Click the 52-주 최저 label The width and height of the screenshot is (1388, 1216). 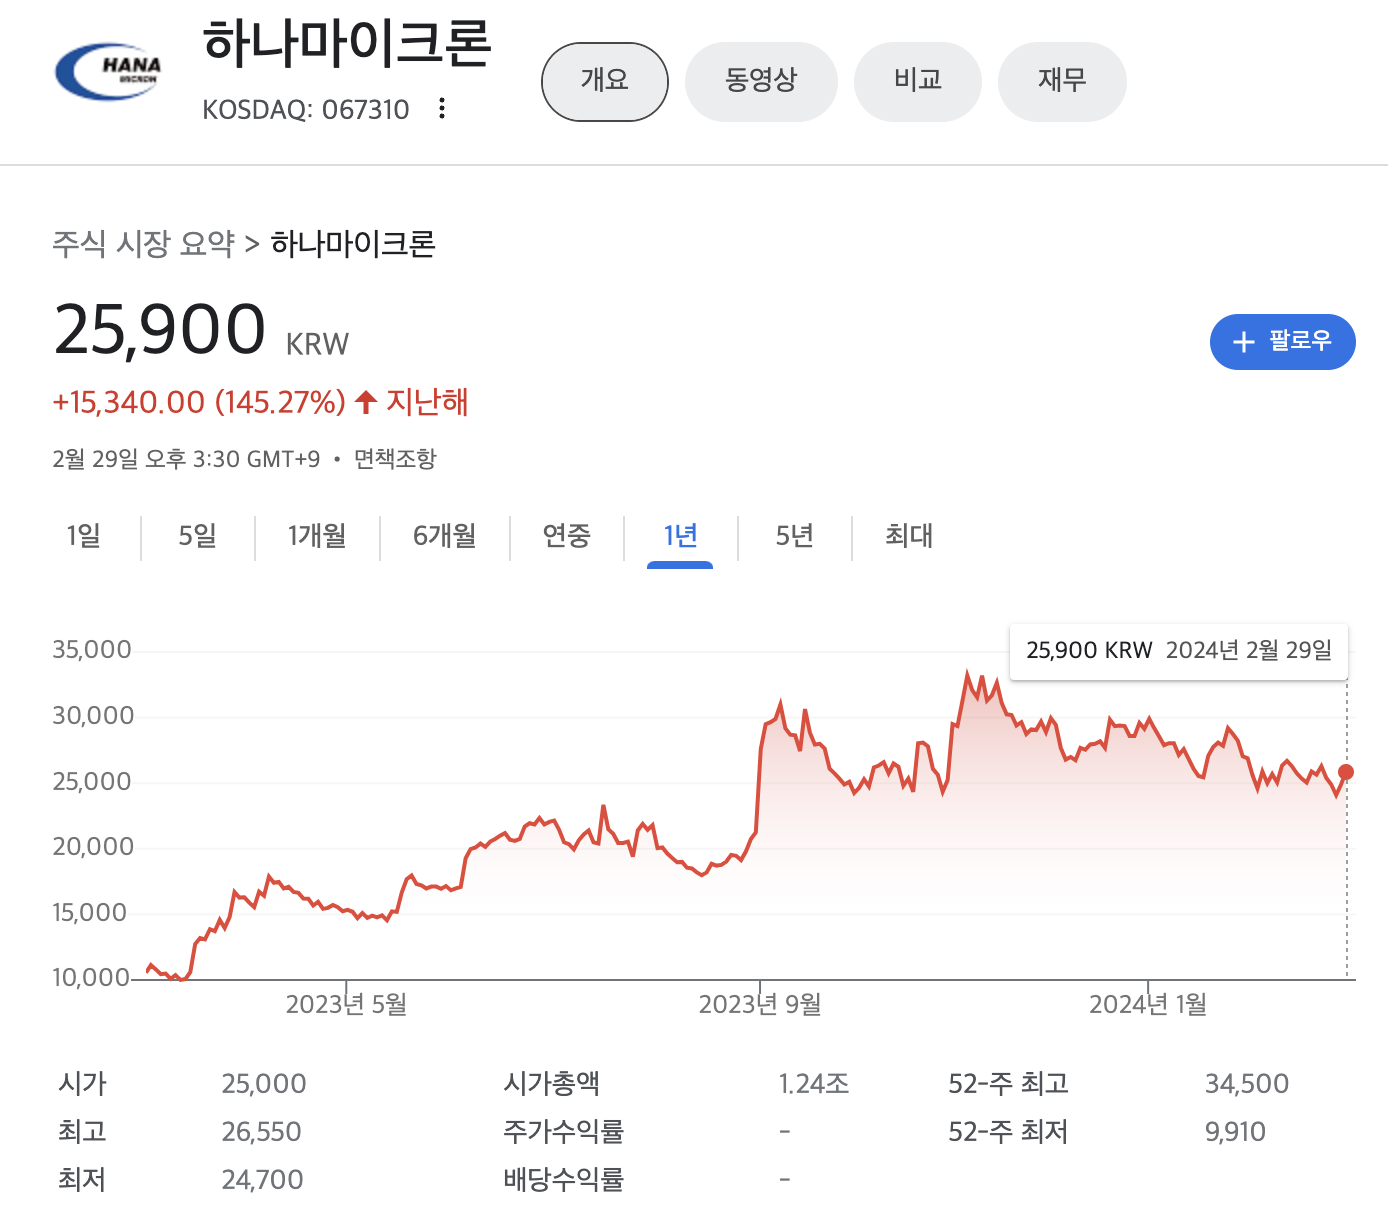click(1009, 1132)
